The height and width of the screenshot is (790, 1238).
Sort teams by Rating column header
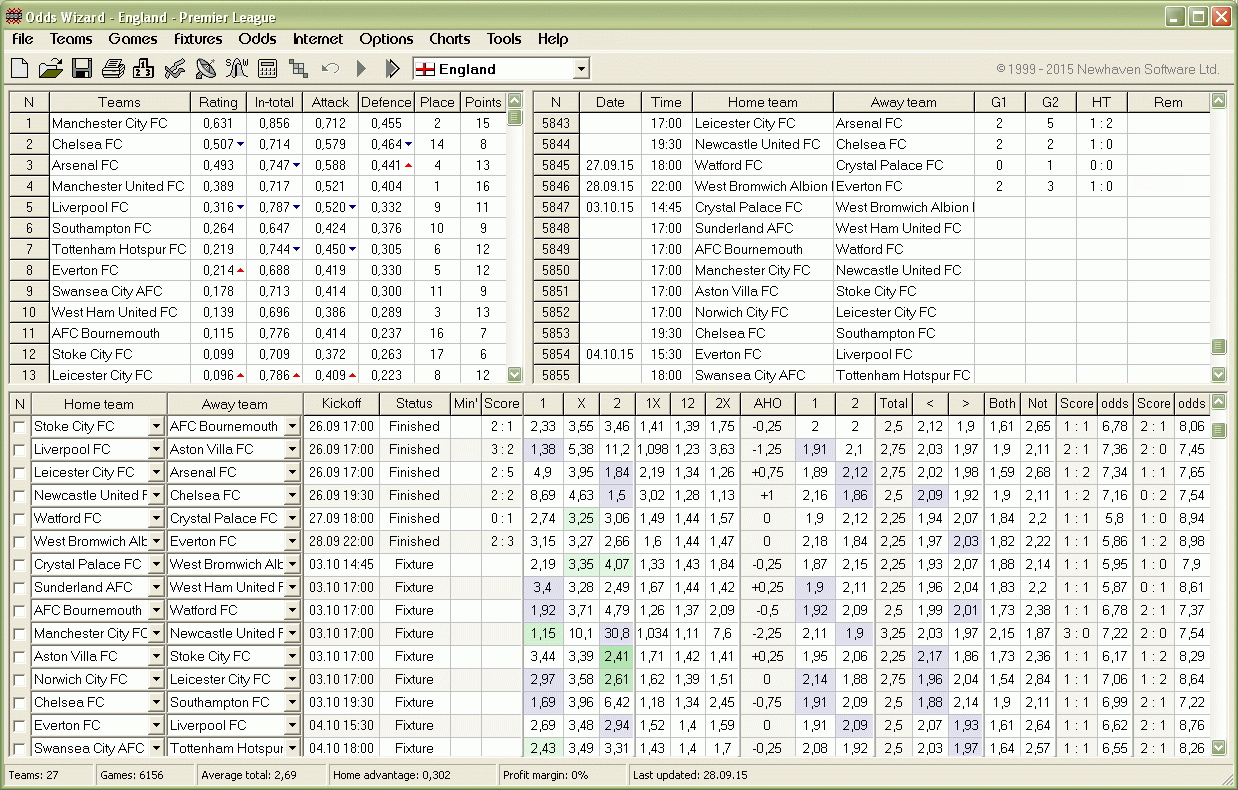[x=218, y=102]
